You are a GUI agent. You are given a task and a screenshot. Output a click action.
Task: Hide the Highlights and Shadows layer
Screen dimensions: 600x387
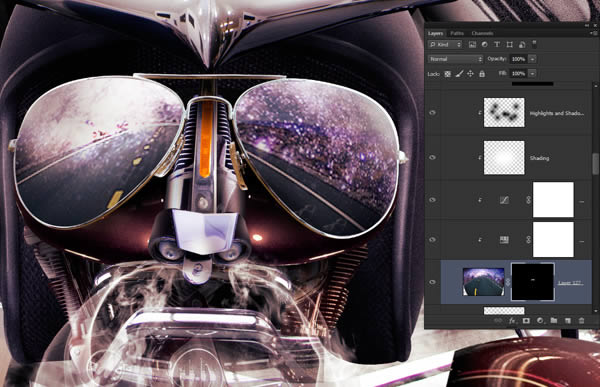432,113
